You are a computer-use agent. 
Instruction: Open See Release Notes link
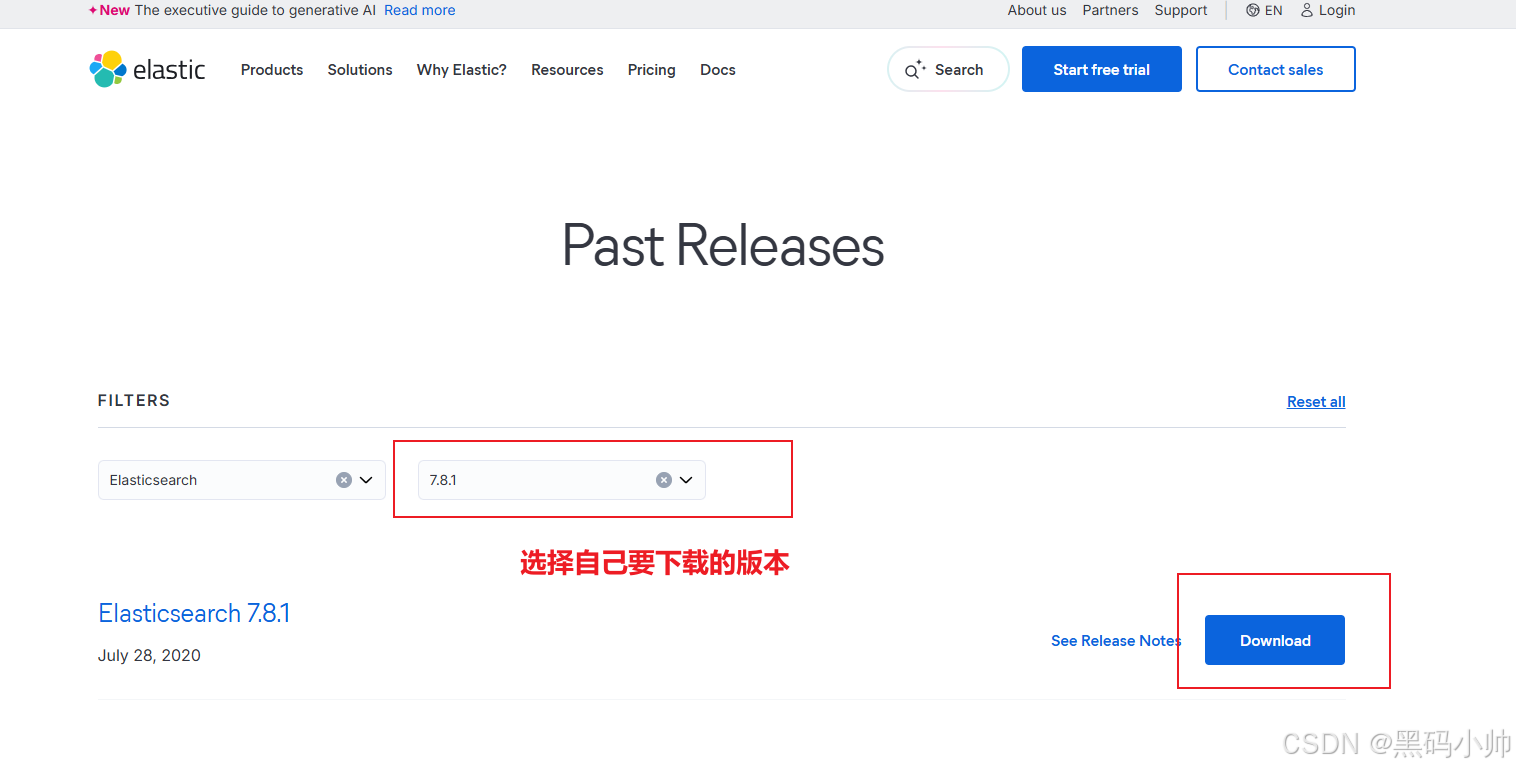click(x=1116, y=641)
